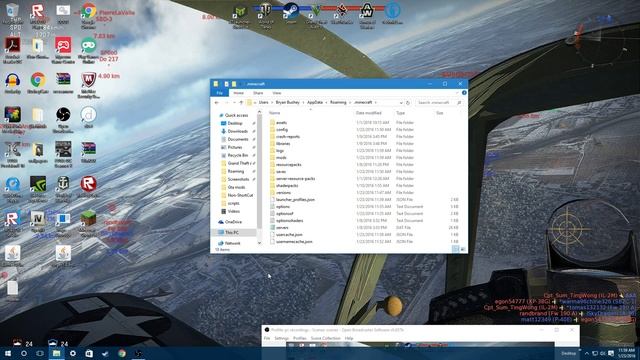Open Settings gear in the taskbar

73,353
